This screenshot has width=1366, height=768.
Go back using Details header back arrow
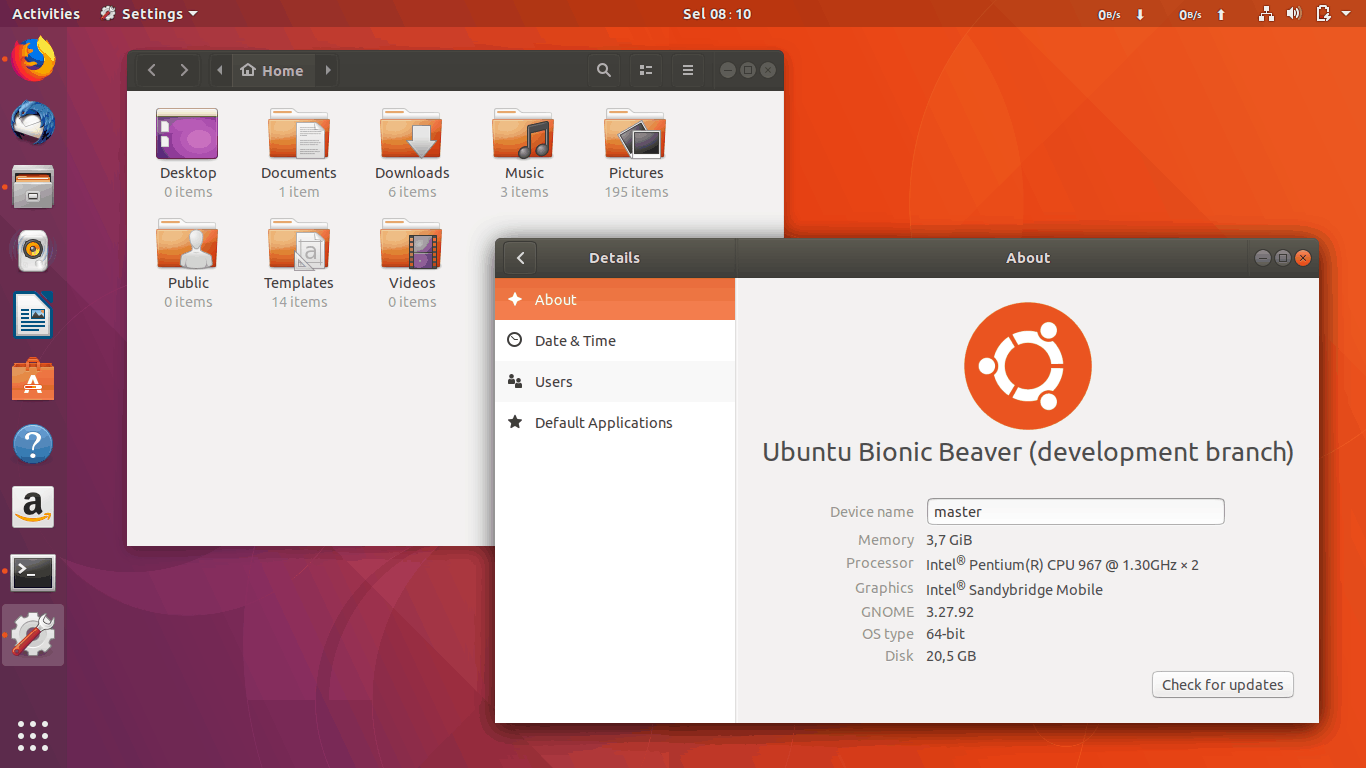(519, 257)
